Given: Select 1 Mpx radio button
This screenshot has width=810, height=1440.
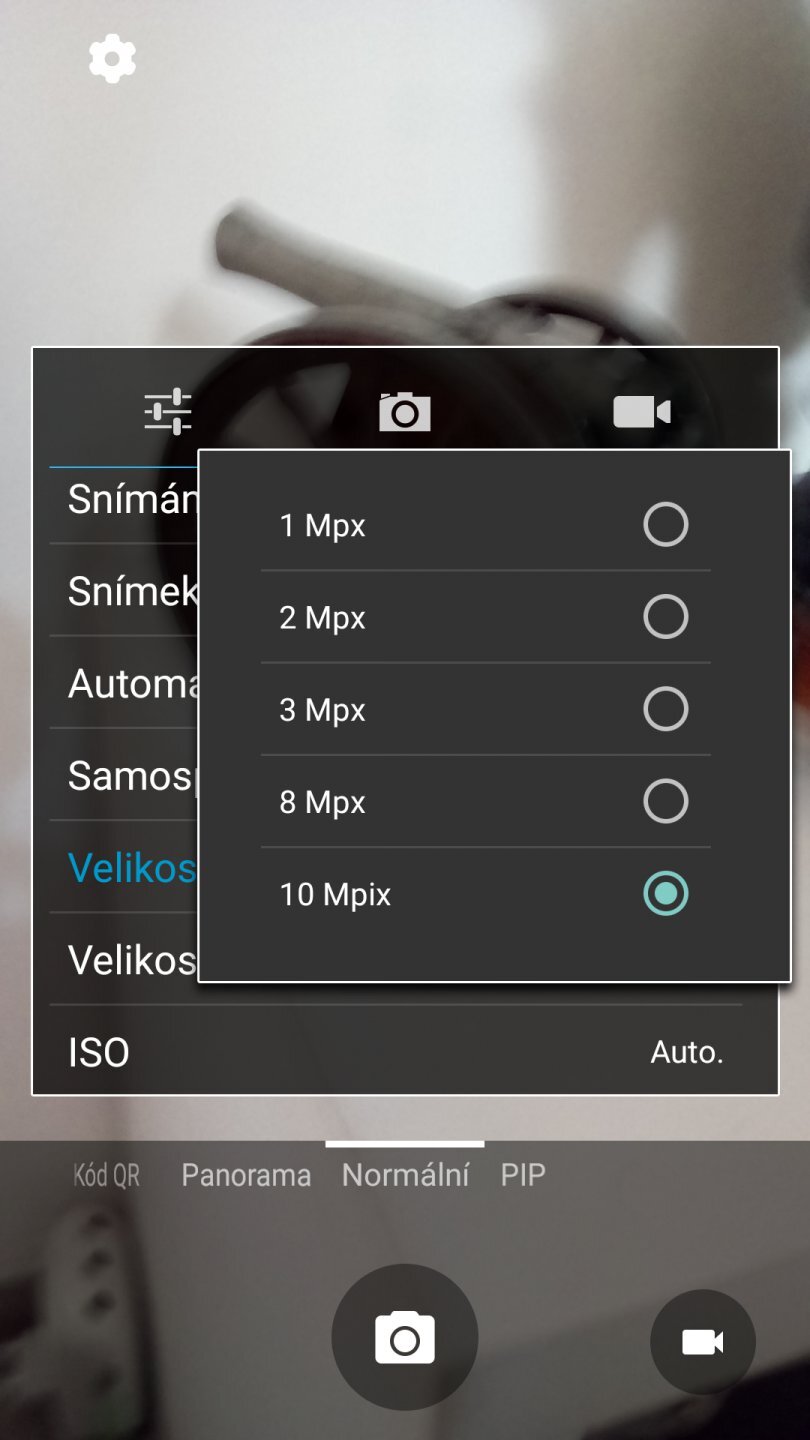Looking at the screenshot, I should [665, 525].
